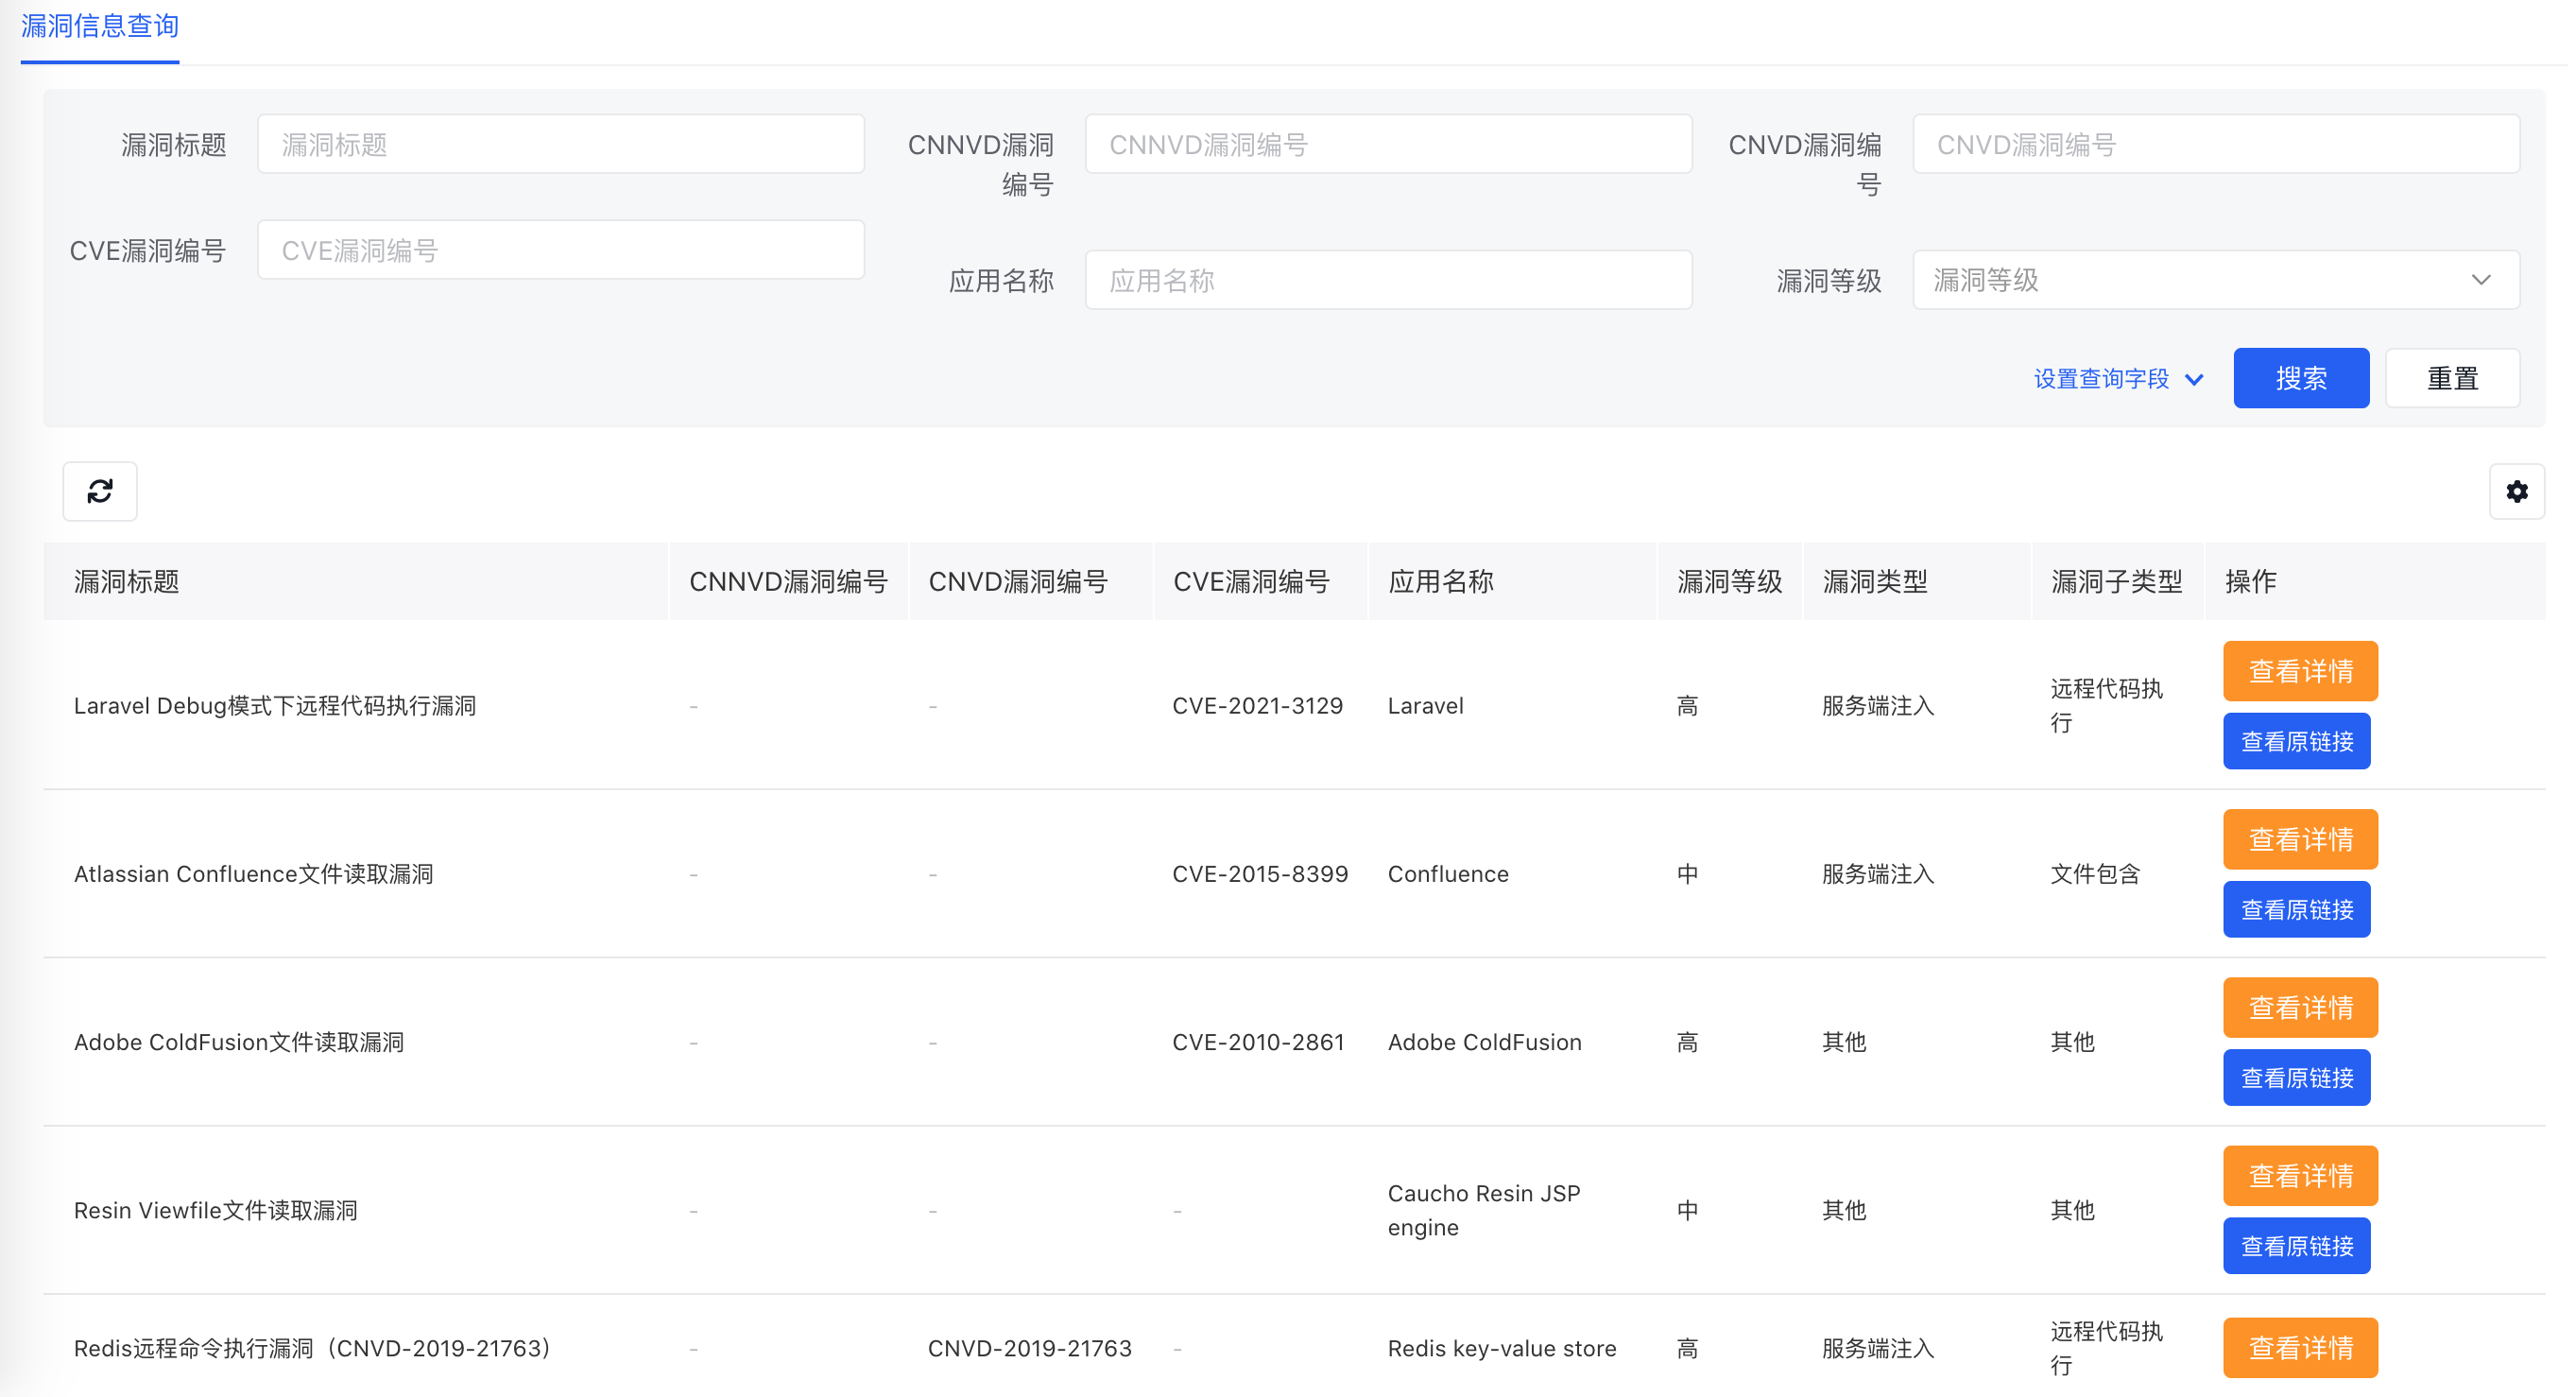Click title 'Resin Viewfile文件读取漏洞'
The height and width of the screenshot is (1397, 2576).
pos(216,1209)
